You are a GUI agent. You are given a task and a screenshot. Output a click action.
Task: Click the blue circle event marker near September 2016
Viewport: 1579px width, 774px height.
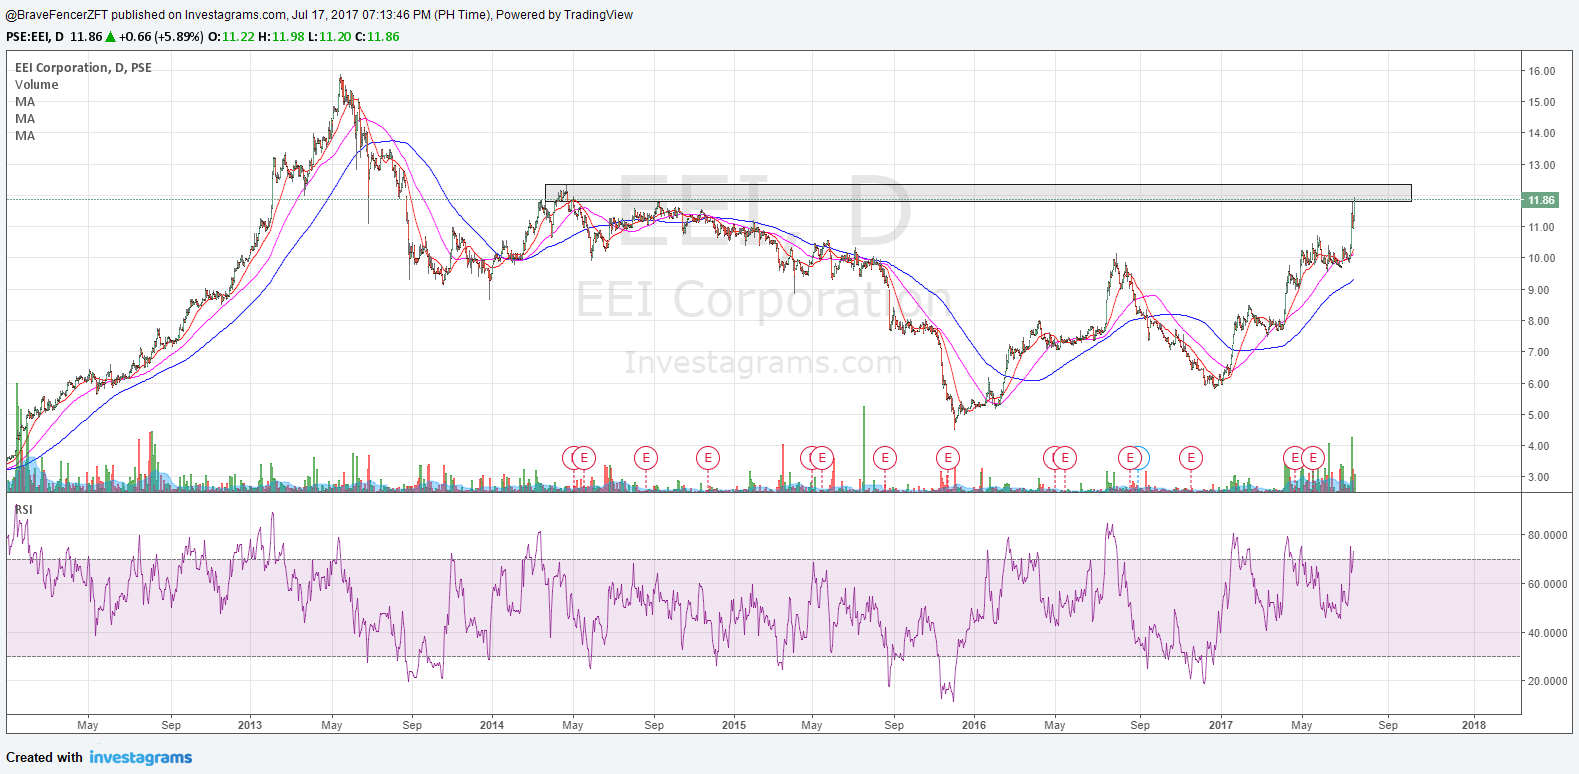click(1144, 458)
